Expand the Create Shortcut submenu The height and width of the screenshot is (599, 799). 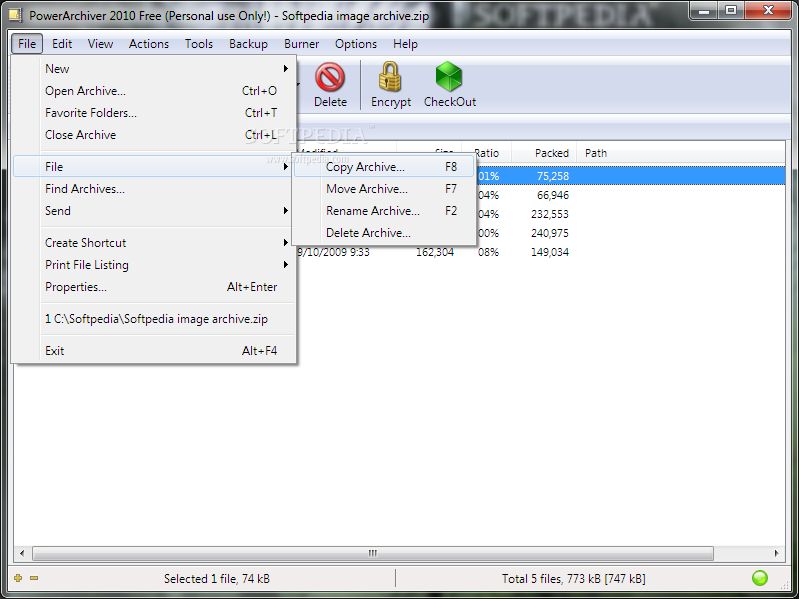[153, 242]
